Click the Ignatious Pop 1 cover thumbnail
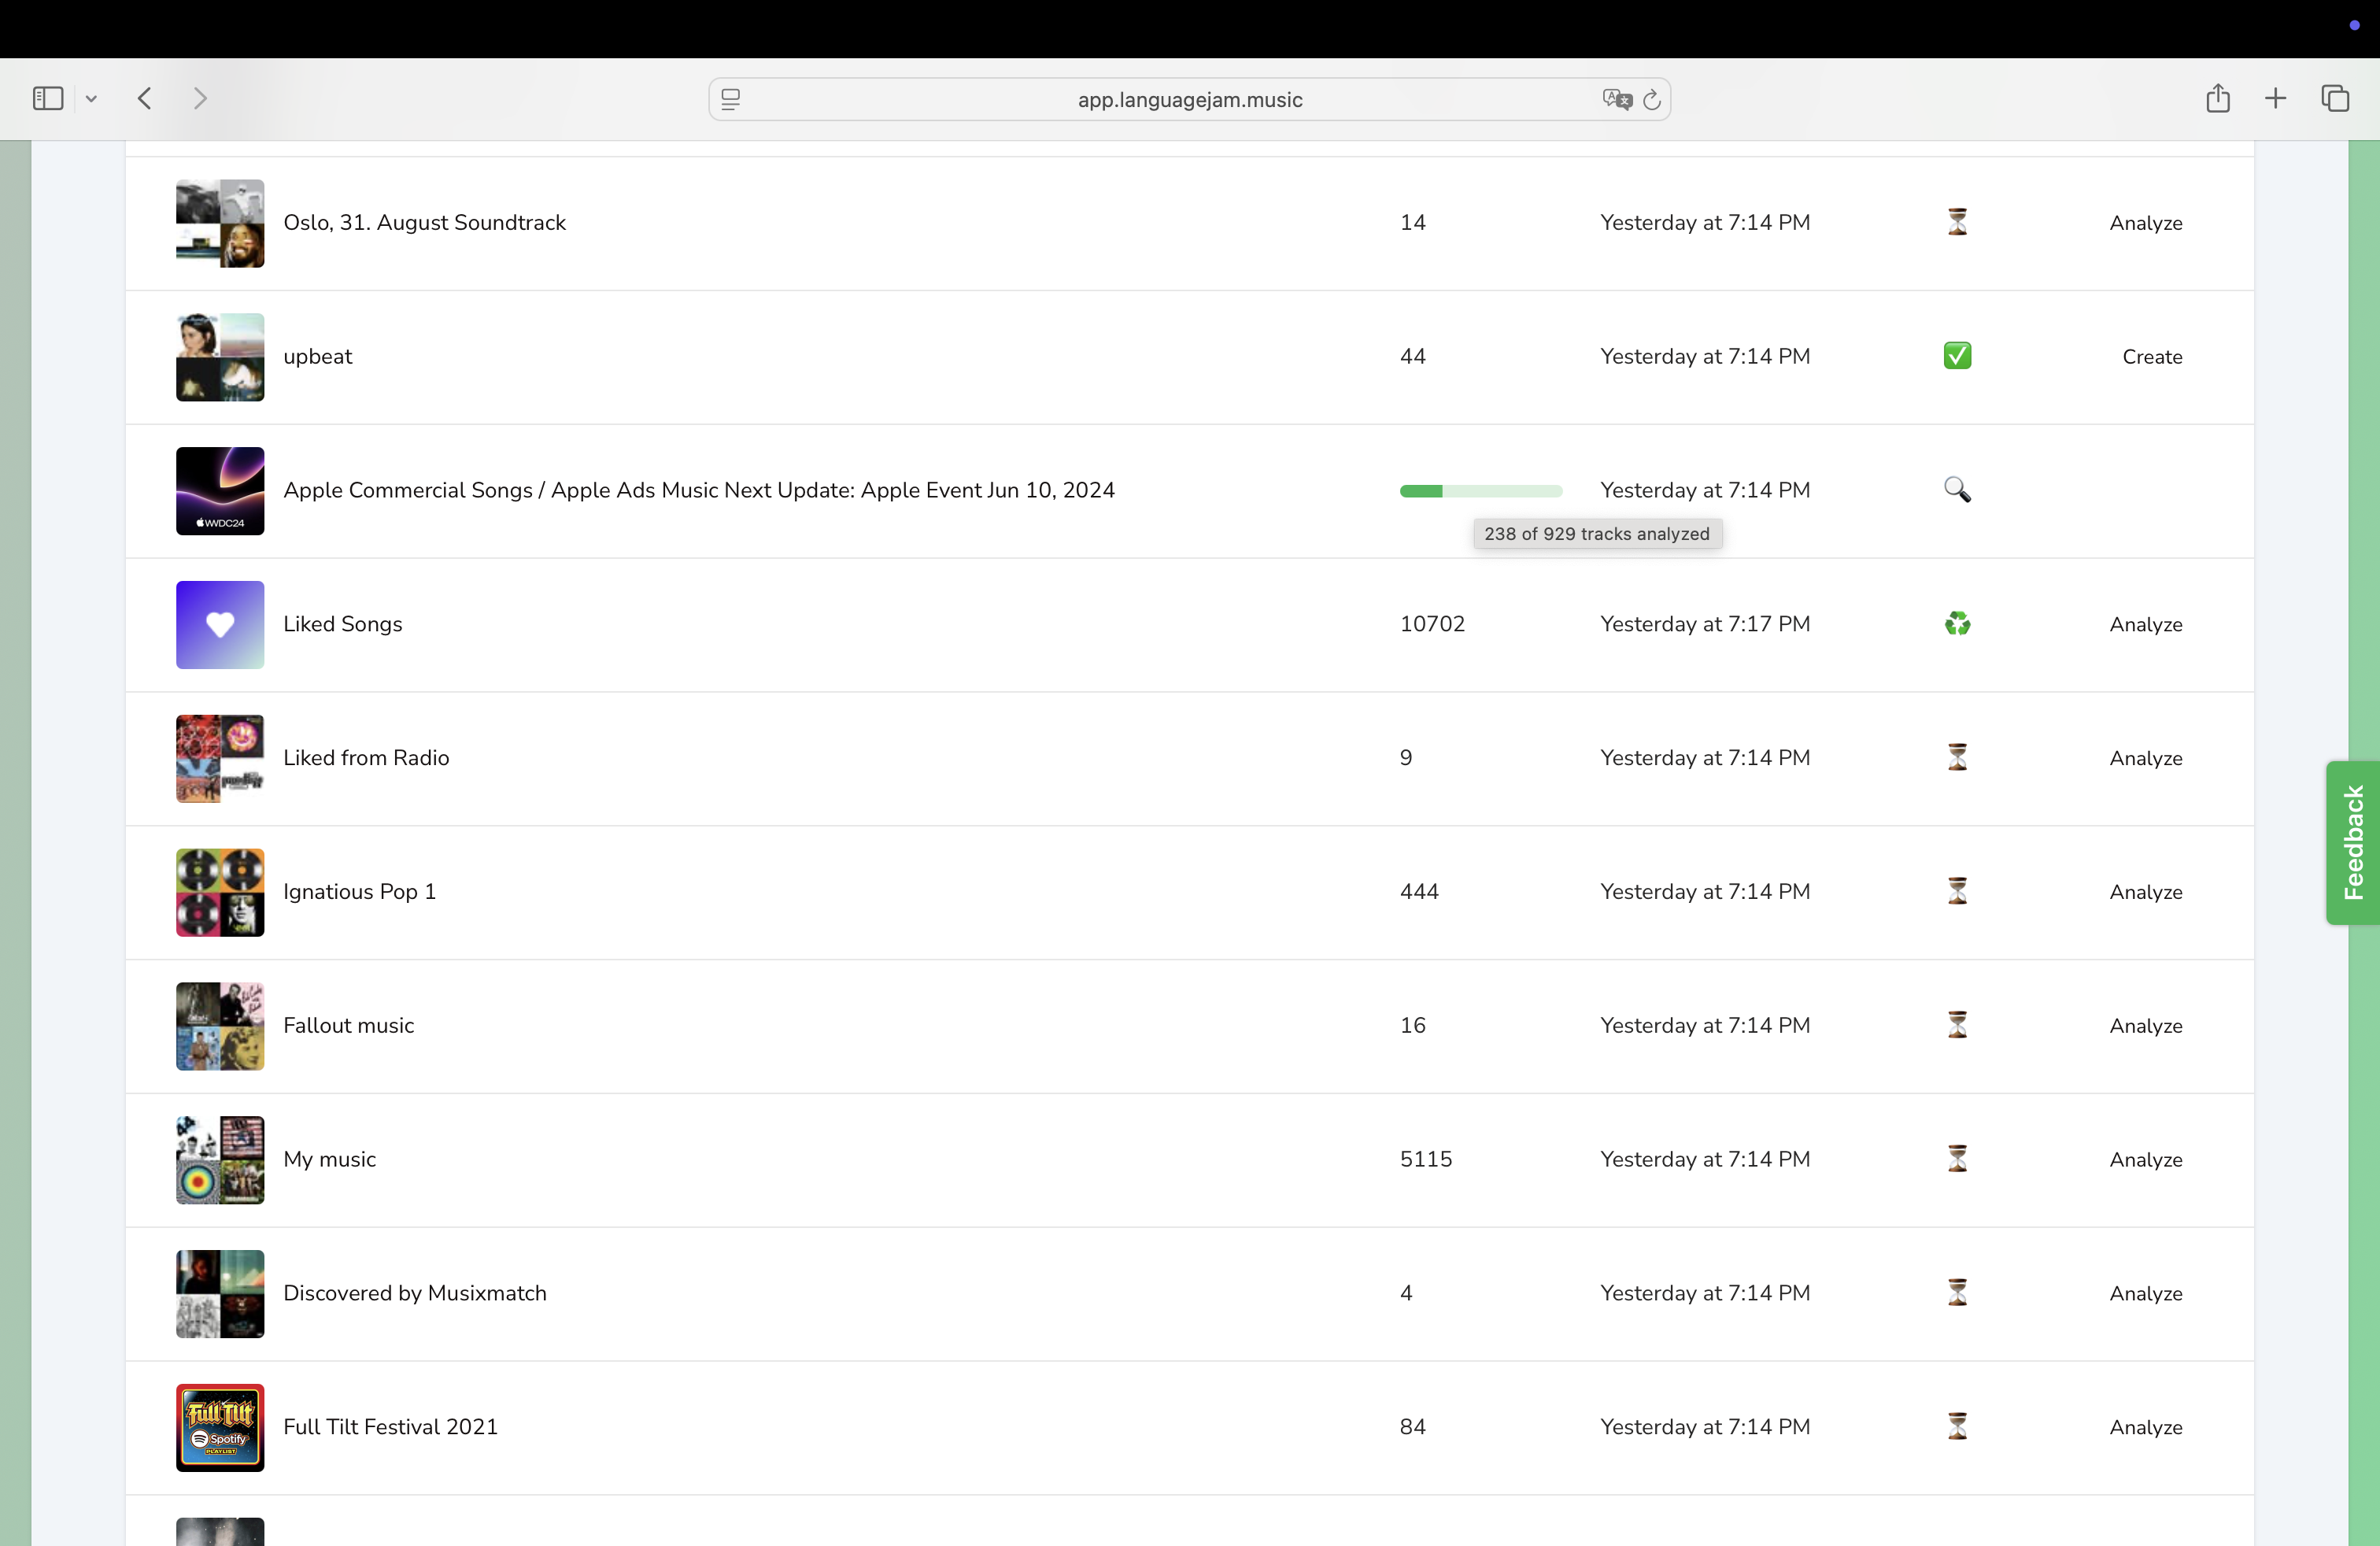 click(220, 892)
